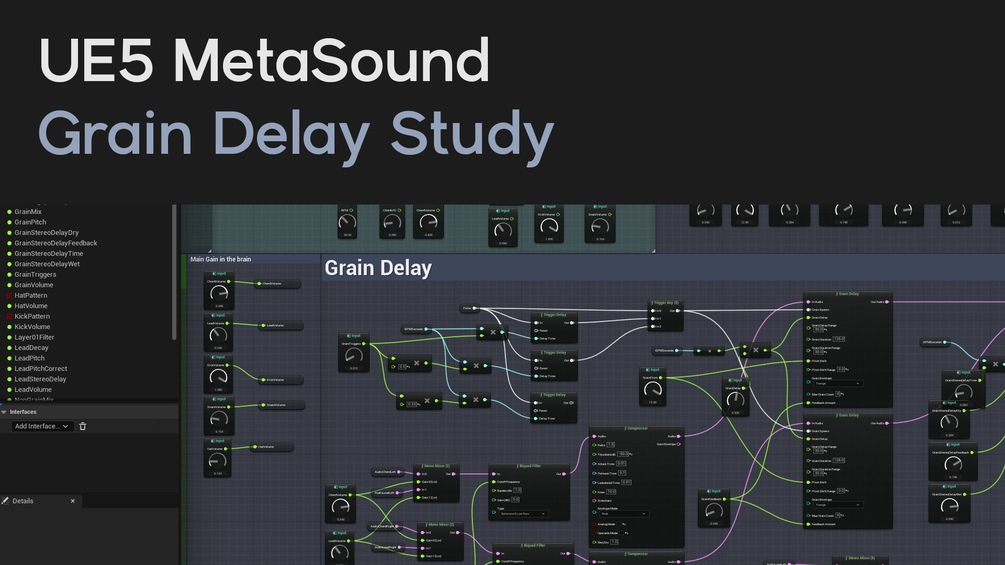Screen dimensions: 1005x565
Task: Click the ChordVolume knob in Main Gain comment
Action: (x=219, y=294)
